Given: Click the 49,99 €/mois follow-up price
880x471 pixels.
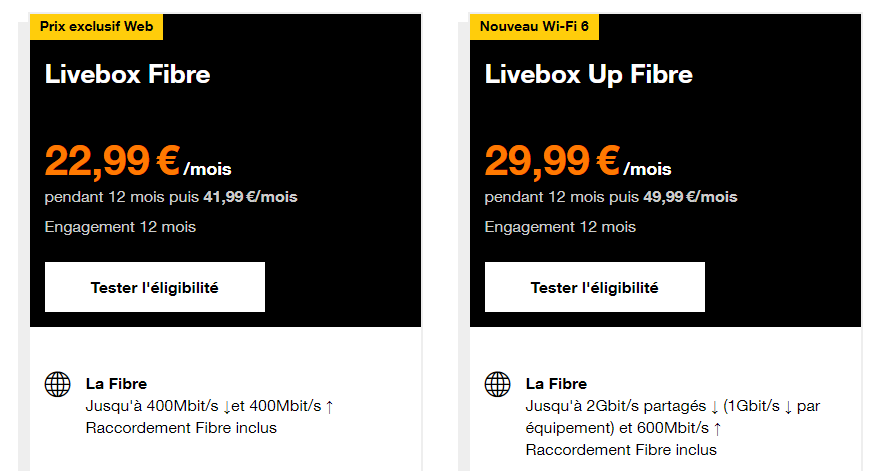Looking at the screenshot, I should 690,197.
